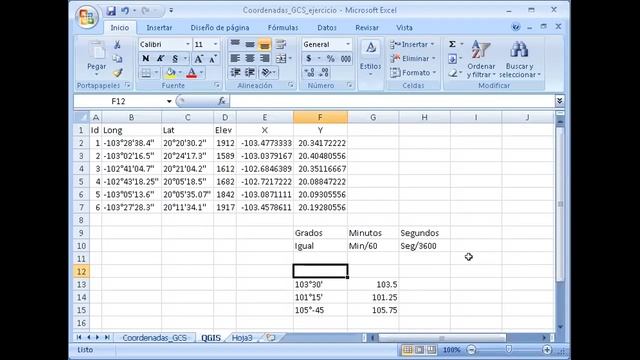Switch to page layout view
The height and width of the screenshot is (360, 640).
coord(419,350)
